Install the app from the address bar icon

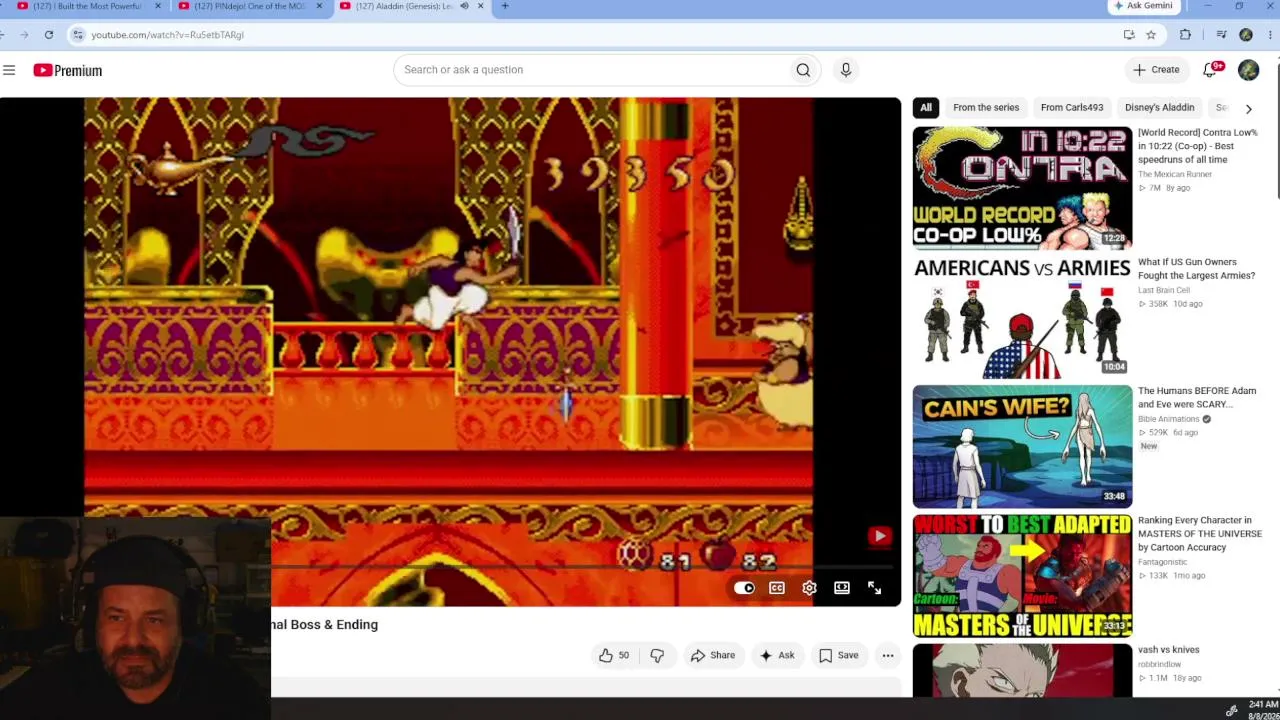point(1129,35)
